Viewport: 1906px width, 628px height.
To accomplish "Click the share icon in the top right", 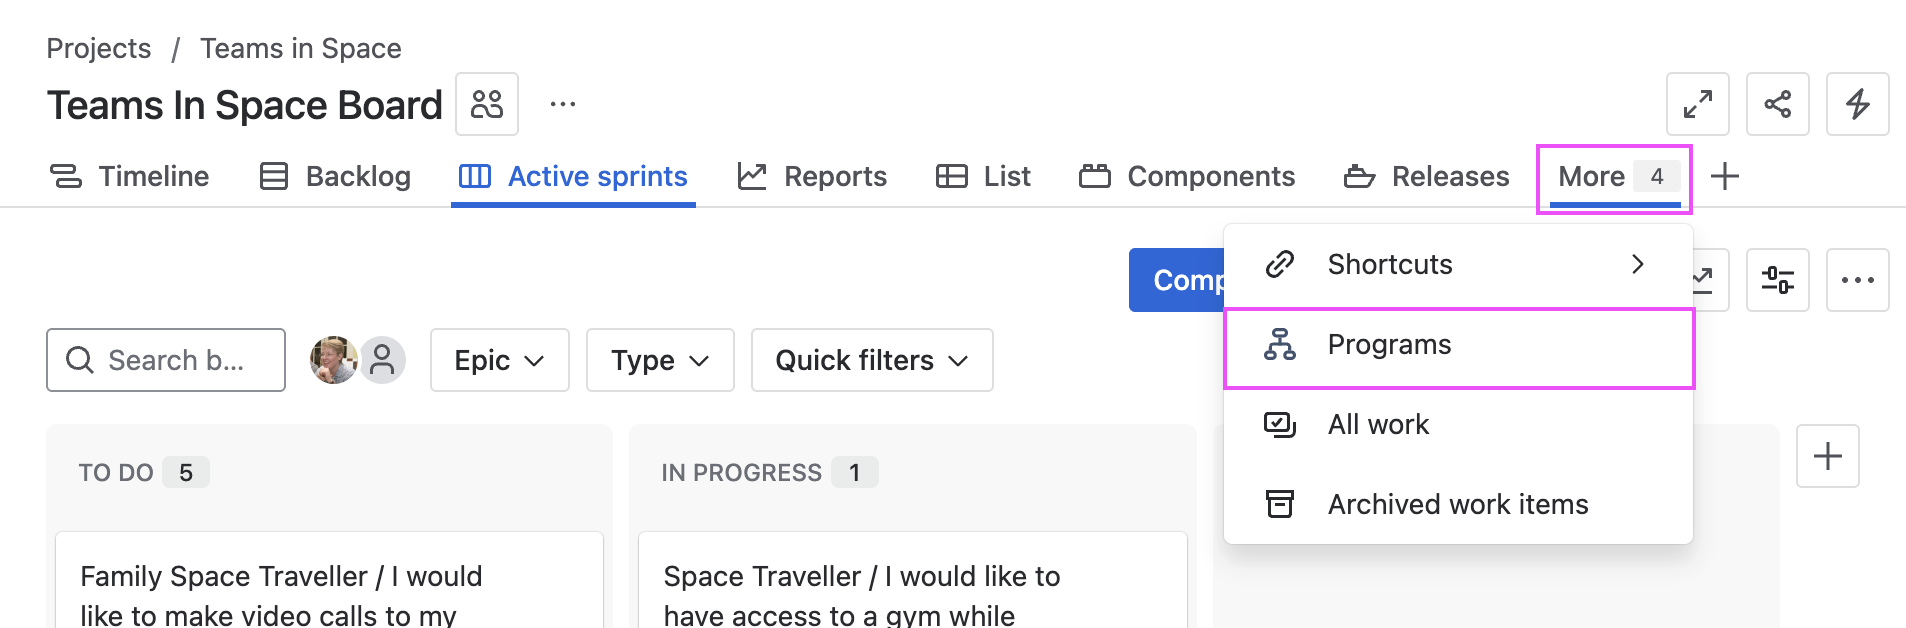I will [x=1777, y=104].
